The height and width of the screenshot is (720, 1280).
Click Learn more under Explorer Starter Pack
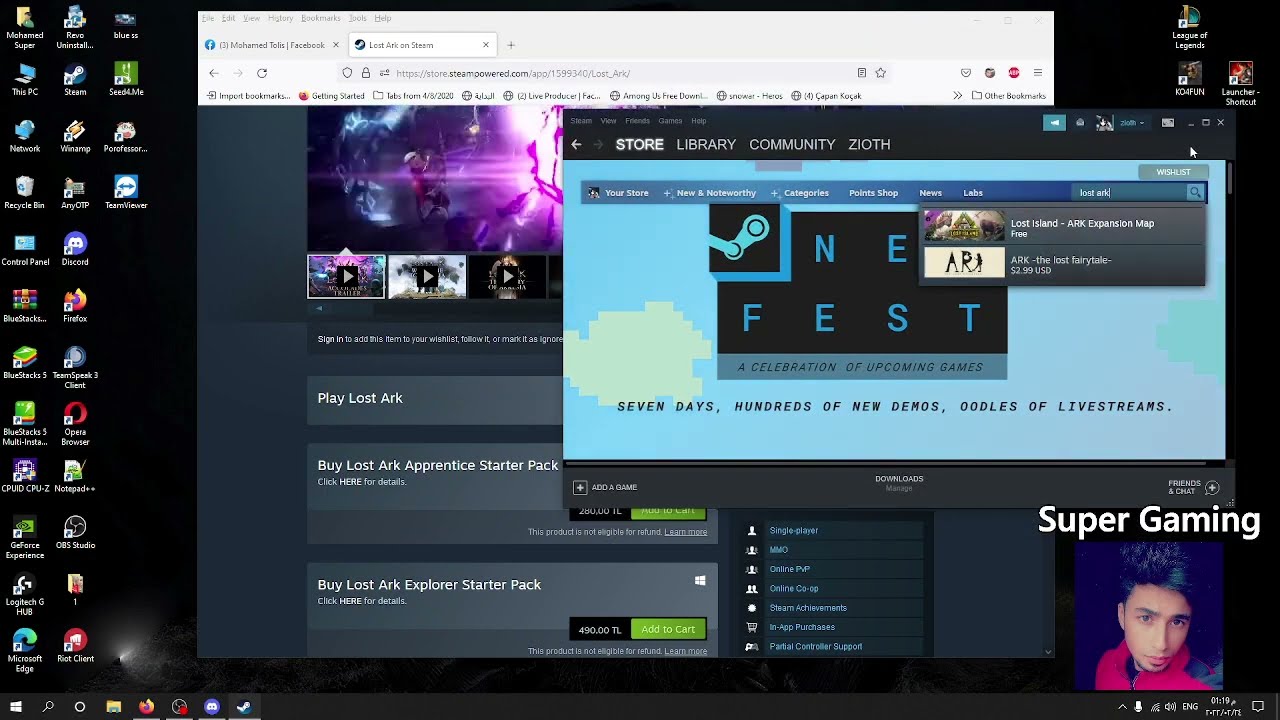[686, 652]
